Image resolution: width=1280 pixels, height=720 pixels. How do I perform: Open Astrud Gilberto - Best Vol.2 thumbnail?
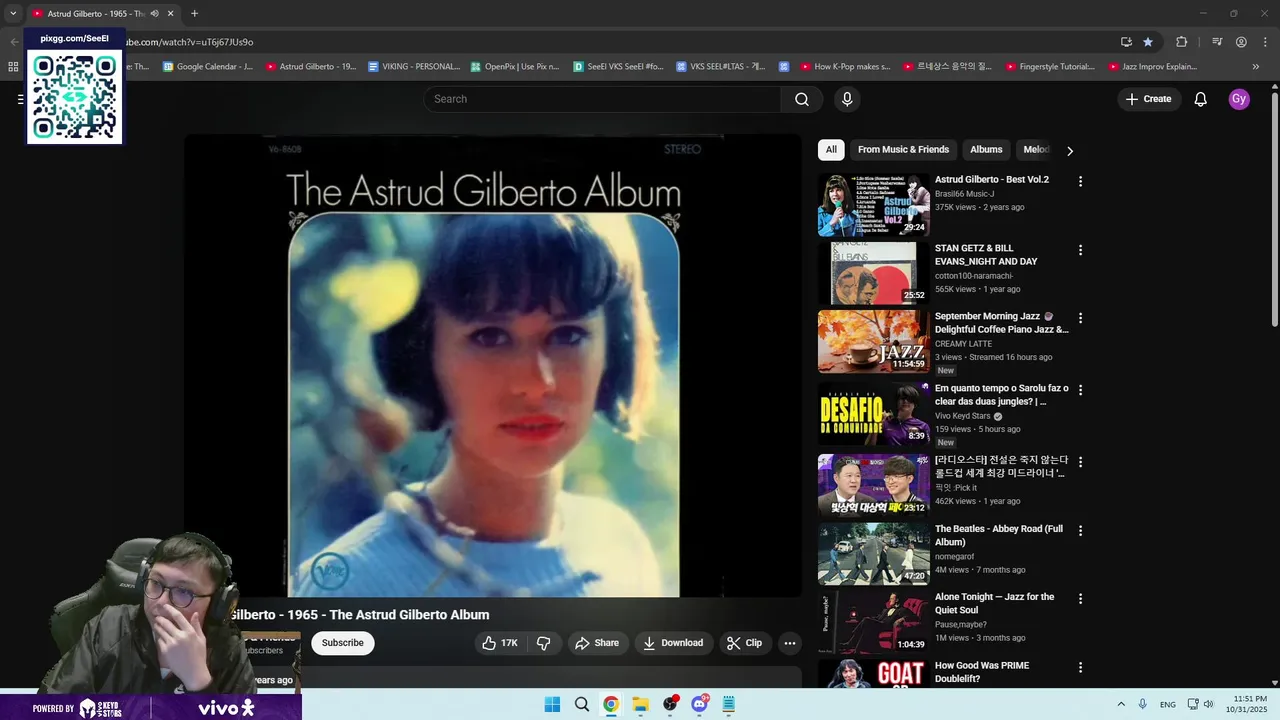coord(874,205)
